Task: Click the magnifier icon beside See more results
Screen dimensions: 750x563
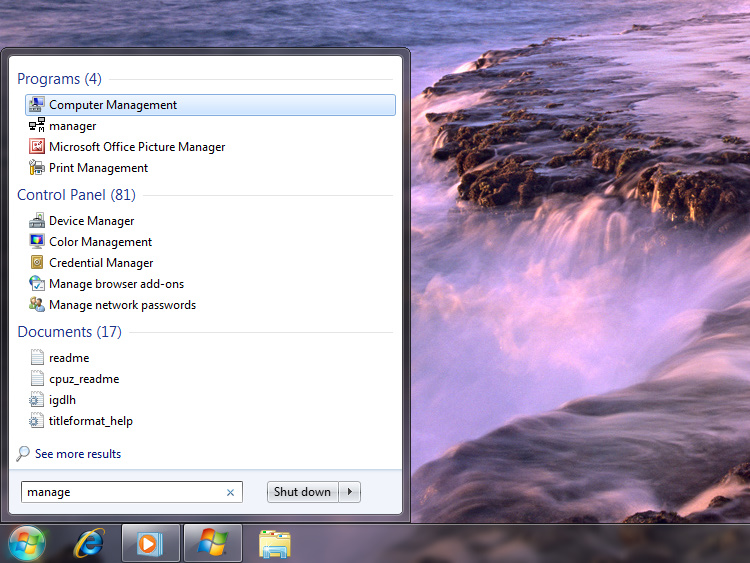Action: click(22, 453)
